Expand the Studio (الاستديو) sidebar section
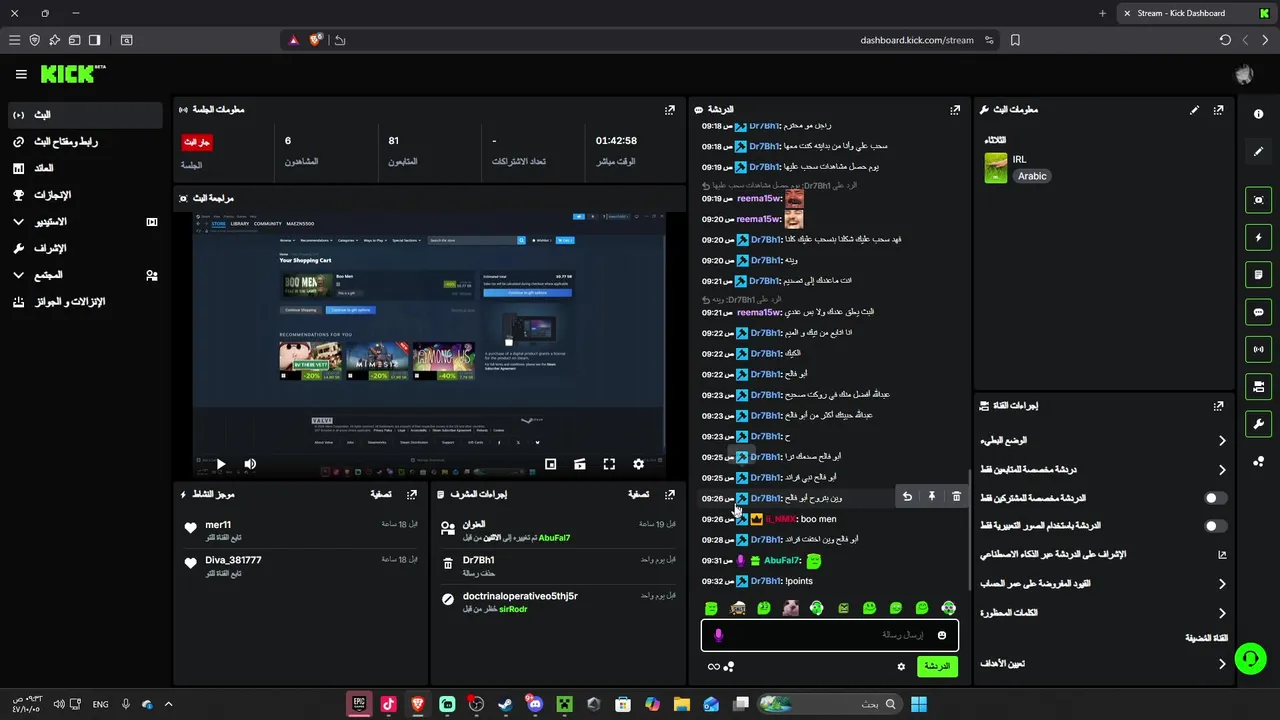The height and width of the screenshot is (720, 1280). (84, 222)
